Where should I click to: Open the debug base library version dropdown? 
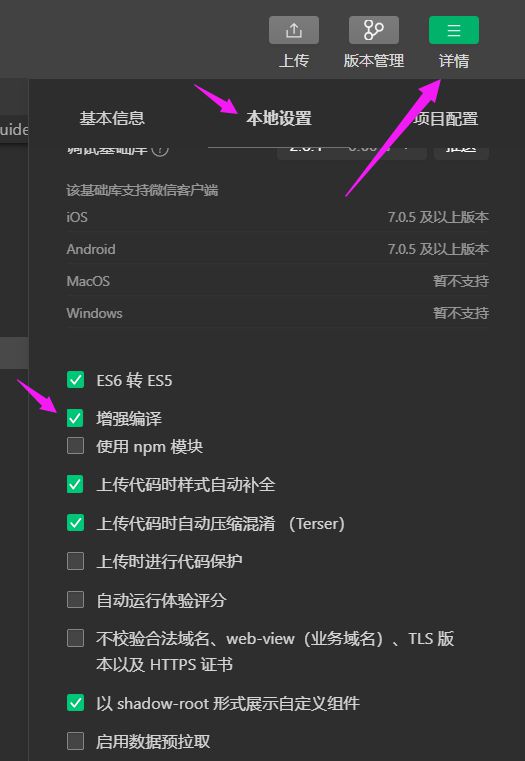point(352,149)
